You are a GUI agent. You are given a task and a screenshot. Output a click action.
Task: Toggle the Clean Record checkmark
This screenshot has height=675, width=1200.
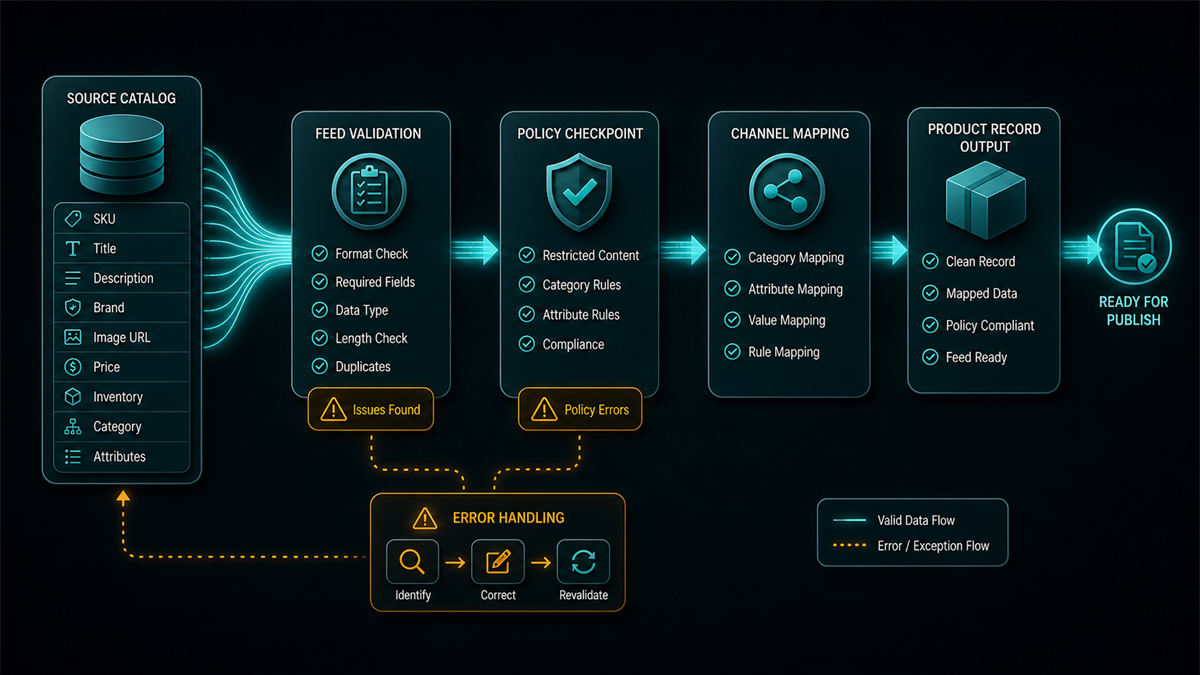(930, 261)
